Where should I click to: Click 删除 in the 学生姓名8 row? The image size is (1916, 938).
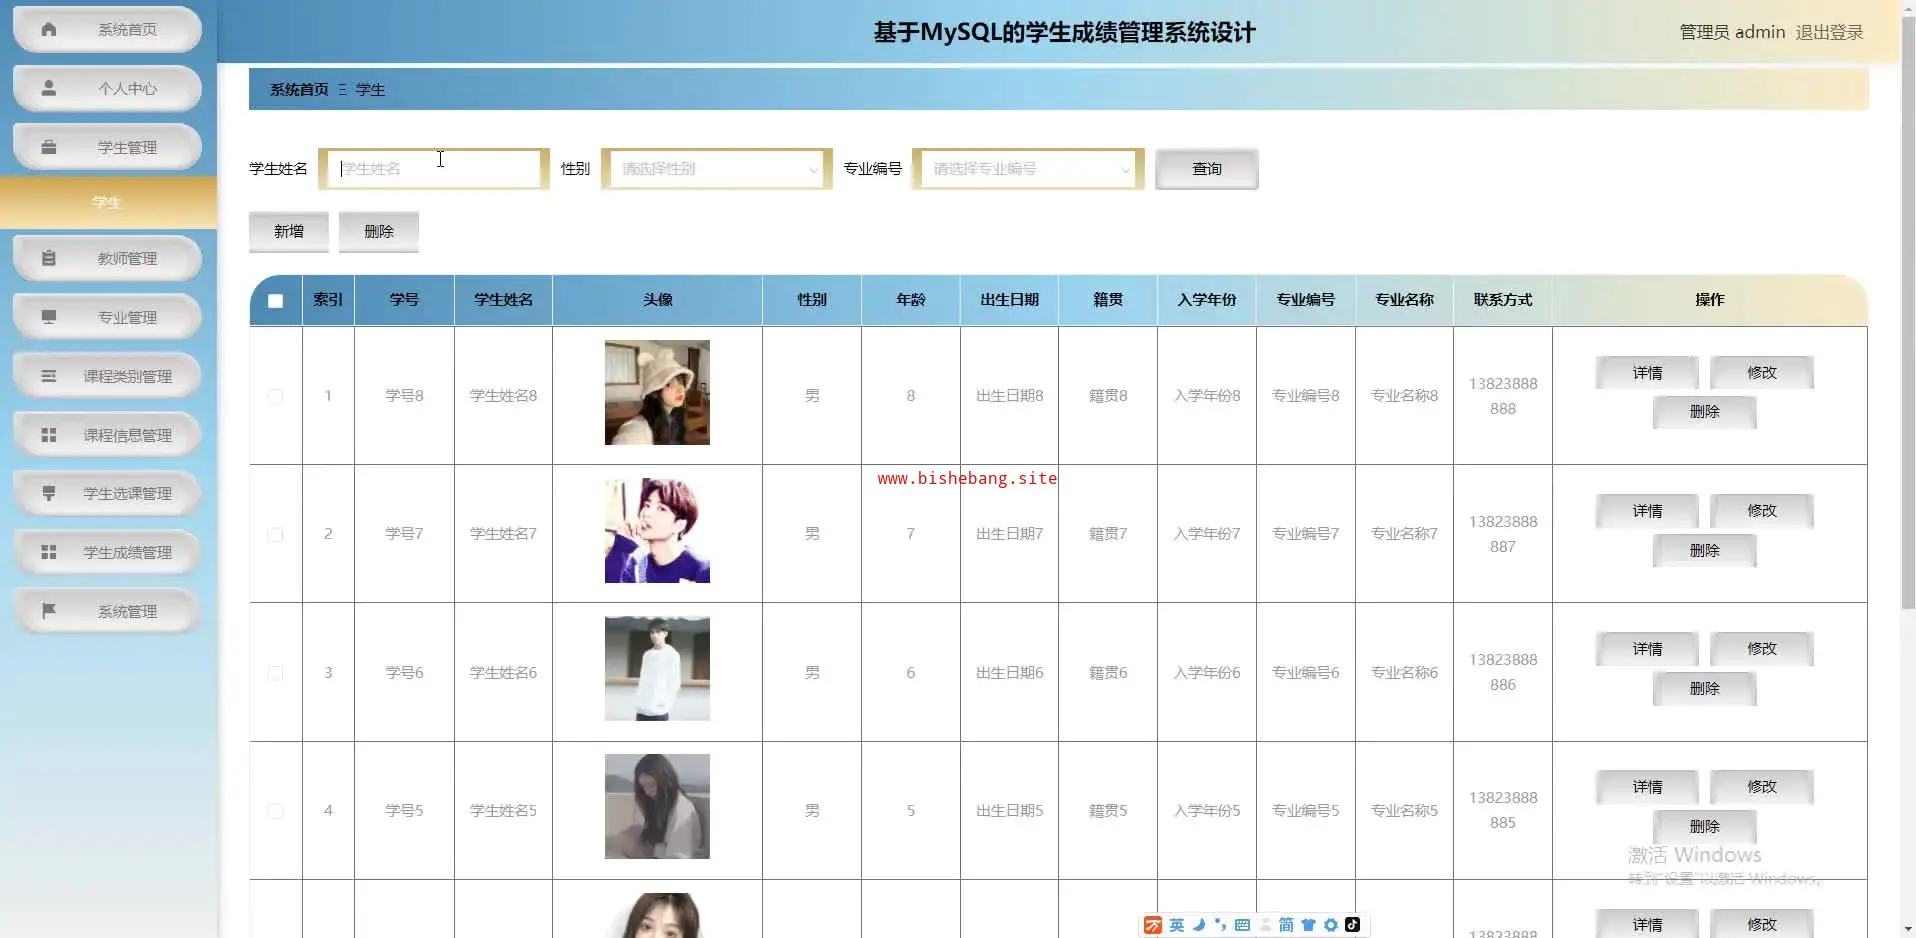click(x=1705, y=412)
